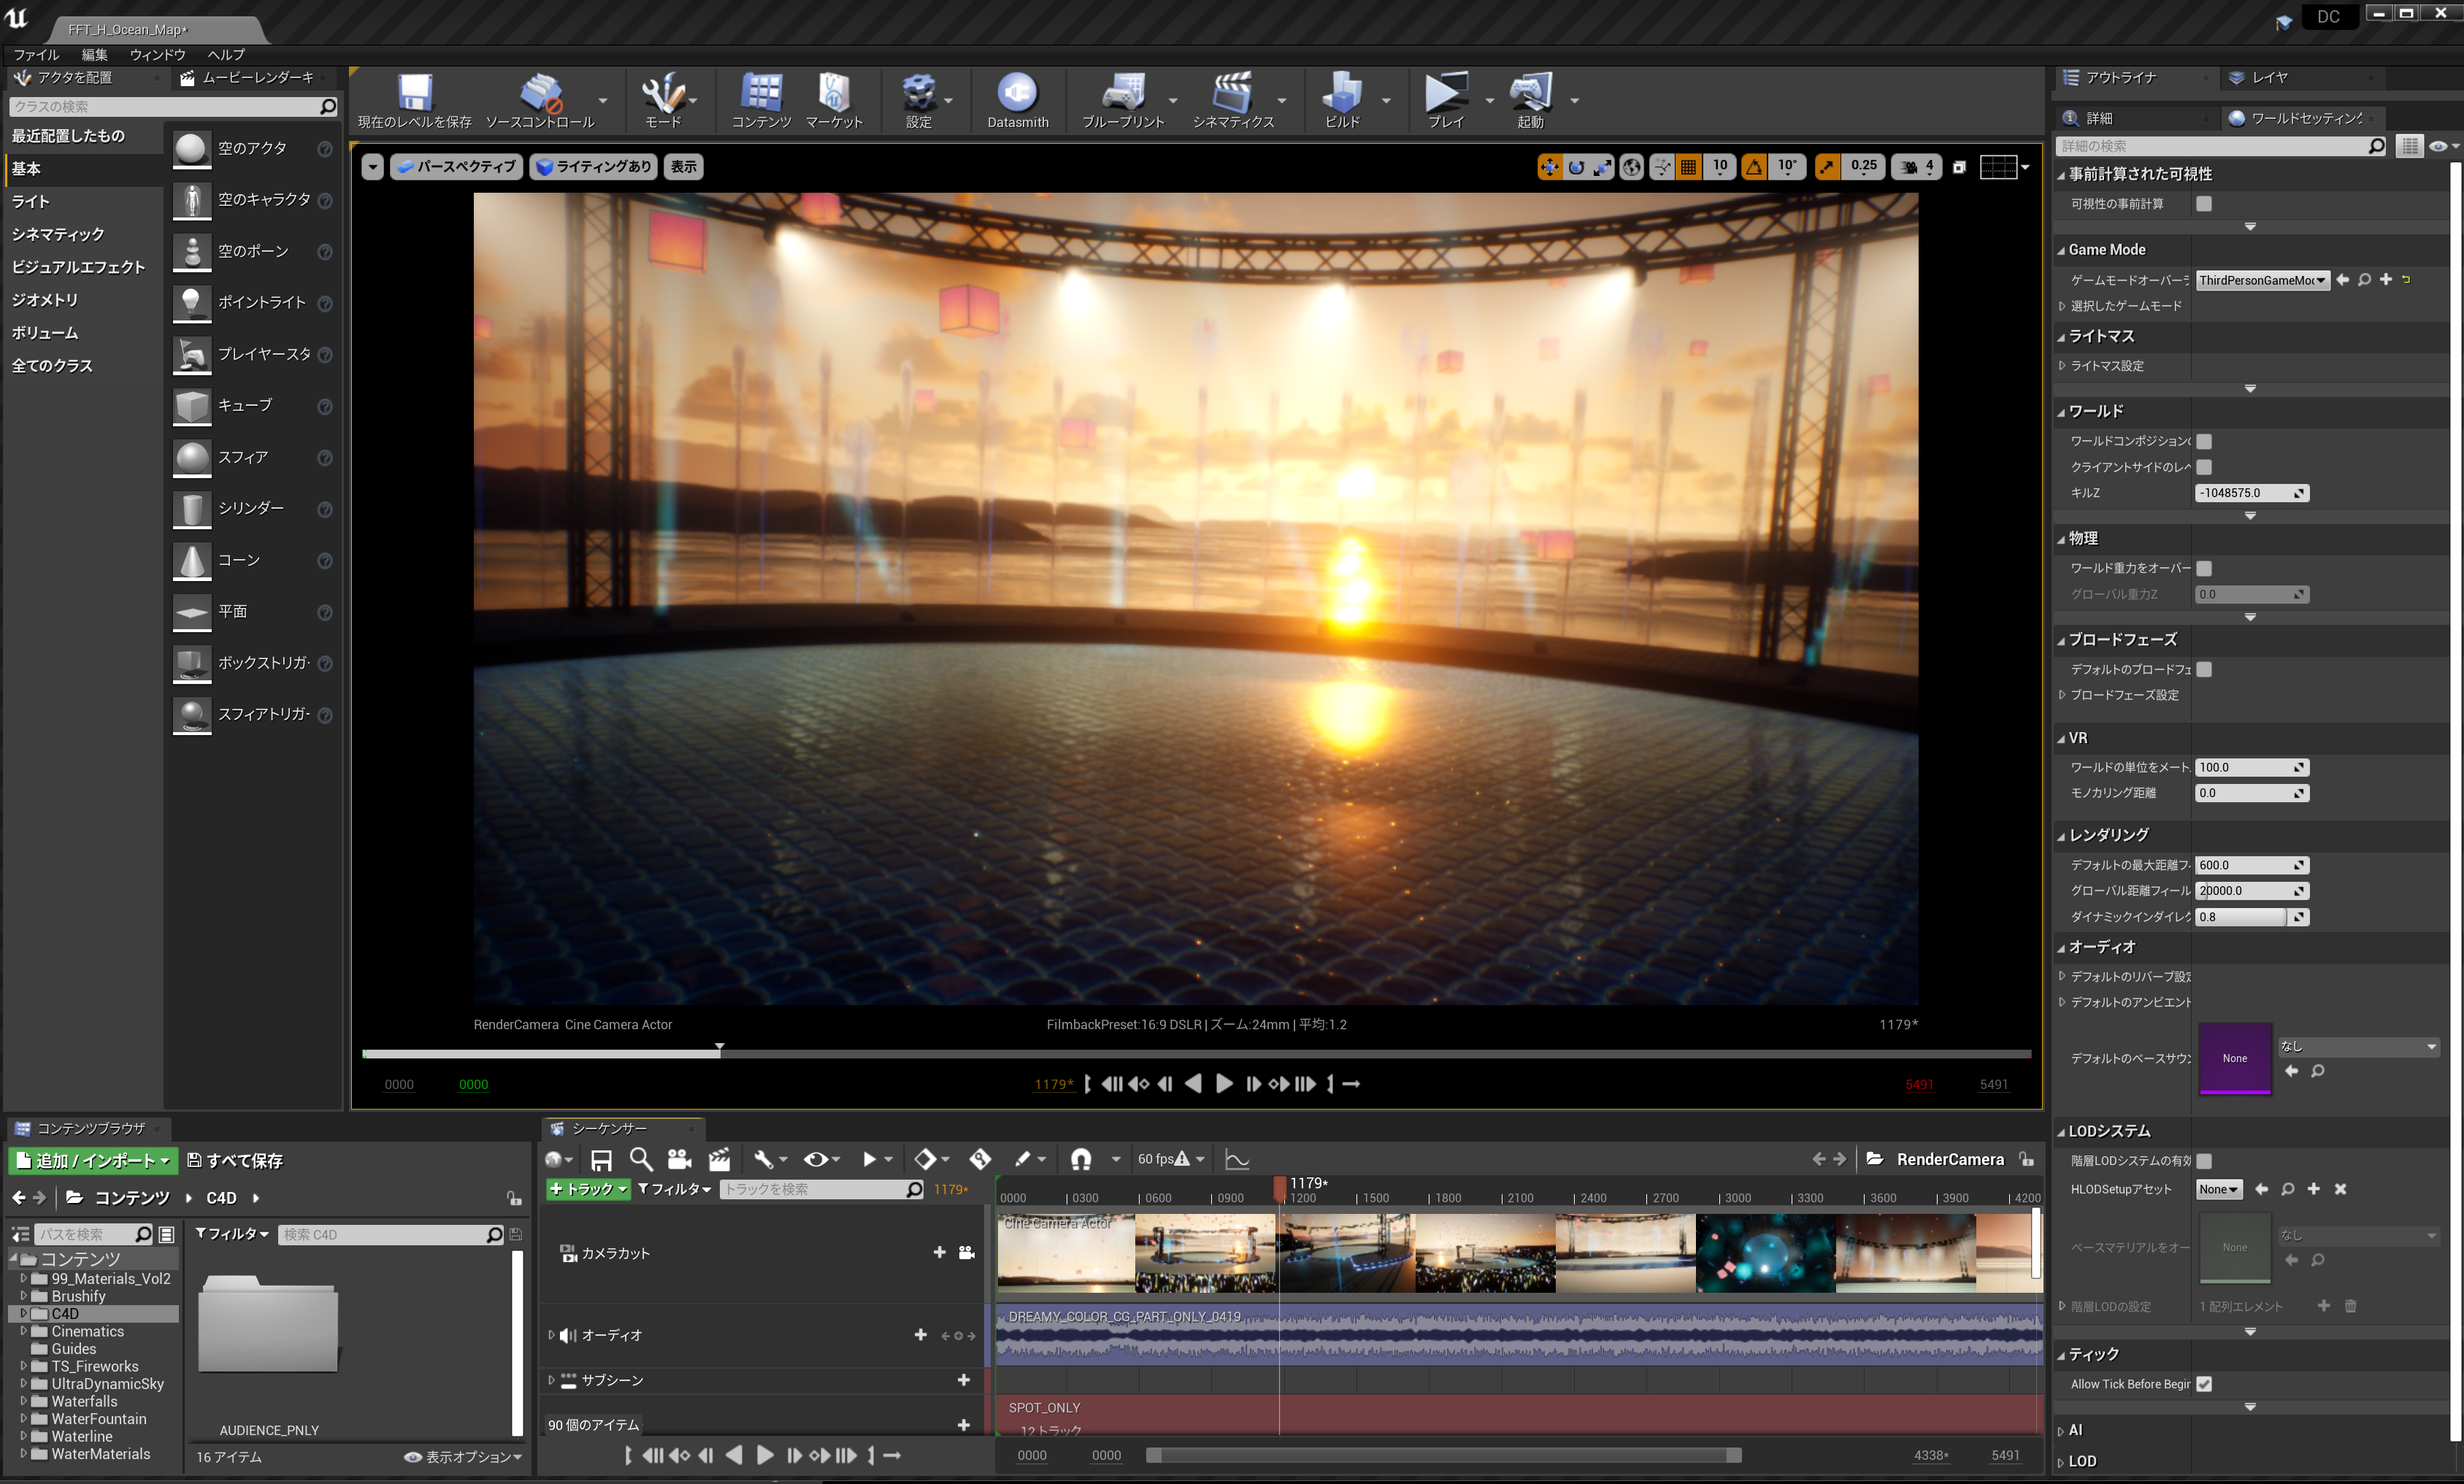
Task: Open the ThirdPersonGameMode dropdown
Action: (x=2262, y=280)
